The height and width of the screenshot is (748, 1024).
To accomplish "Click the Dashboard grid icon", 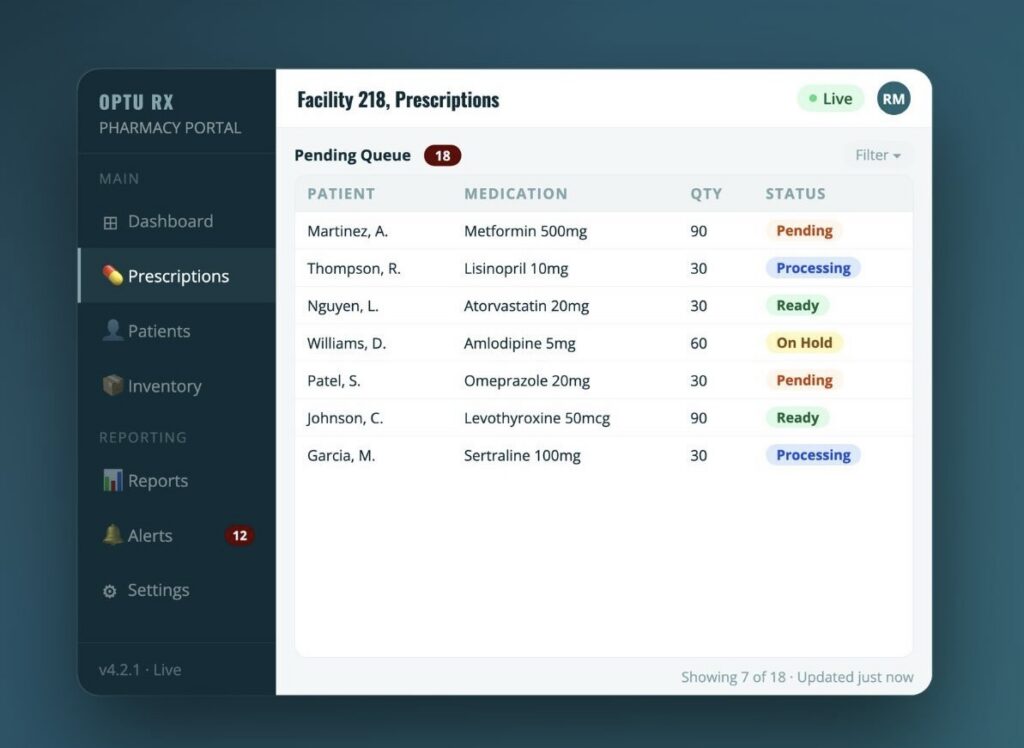I will point(110,223).
